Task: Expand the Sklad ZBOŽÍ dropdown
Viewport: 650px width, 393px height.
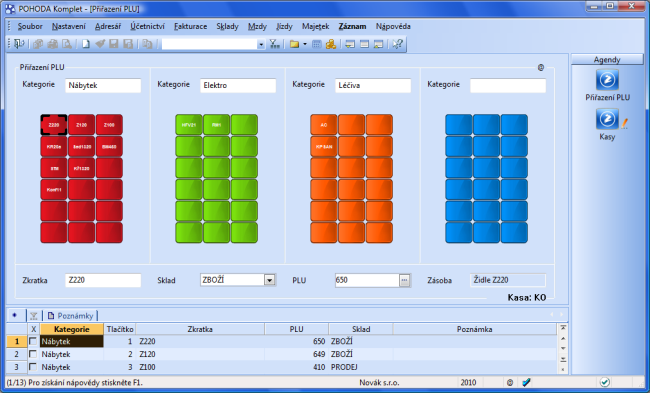Action: pyautogui.click(x=269, y=280)
